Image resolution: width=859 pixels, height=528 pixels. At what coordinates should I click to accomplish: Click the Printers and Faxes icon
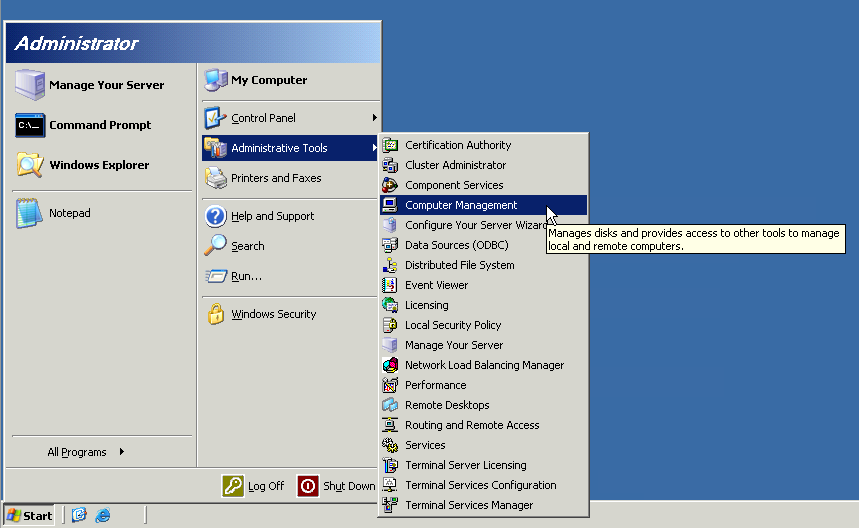[216, 178]
